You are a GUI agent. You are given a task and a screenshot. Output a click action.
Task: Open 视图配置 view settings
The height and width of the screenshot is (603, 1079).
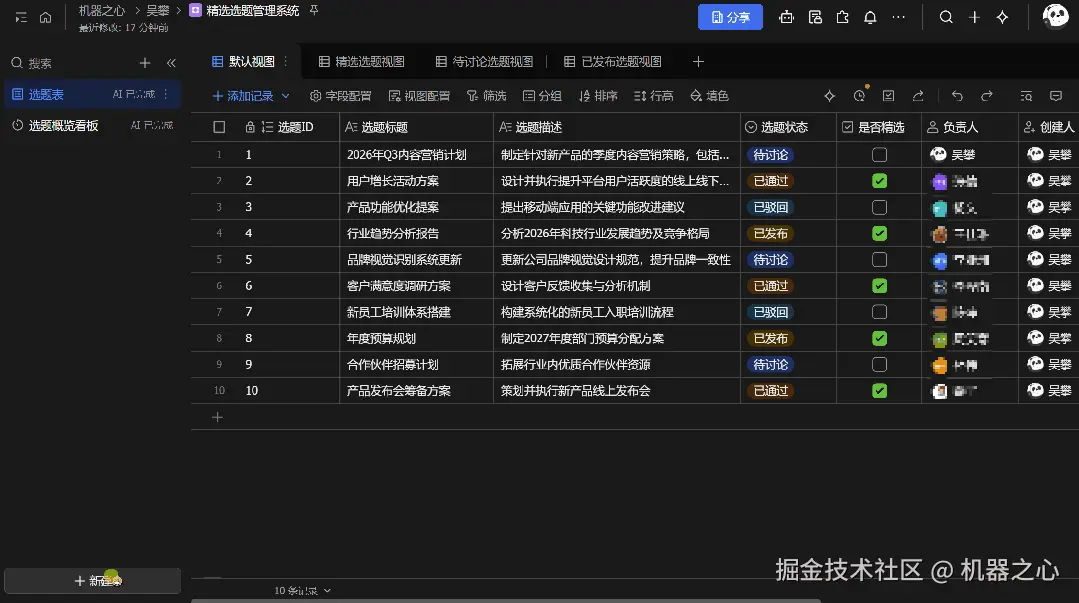(419, 96)
